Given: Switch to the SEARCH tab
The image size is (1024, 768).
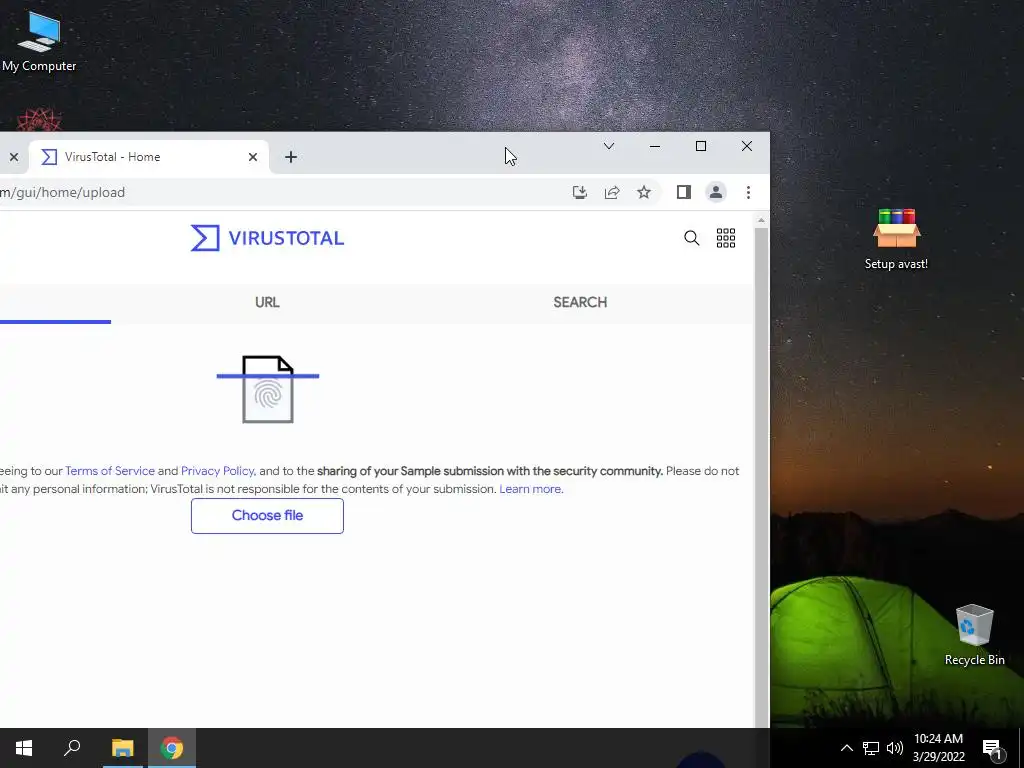Looking at the screenshot, I should (580, 302).
